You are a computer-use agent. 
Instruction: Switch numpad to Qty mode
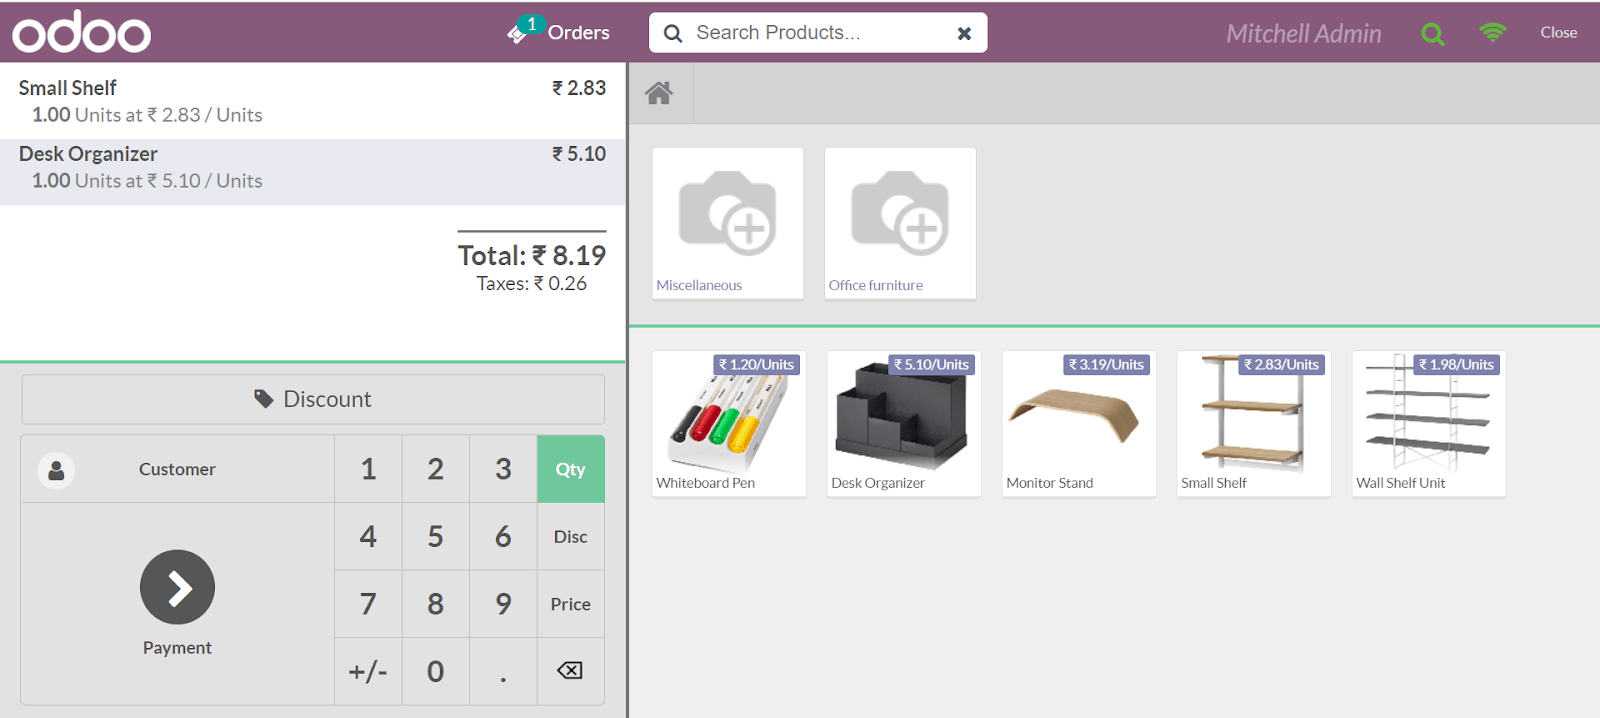(571, 469)
